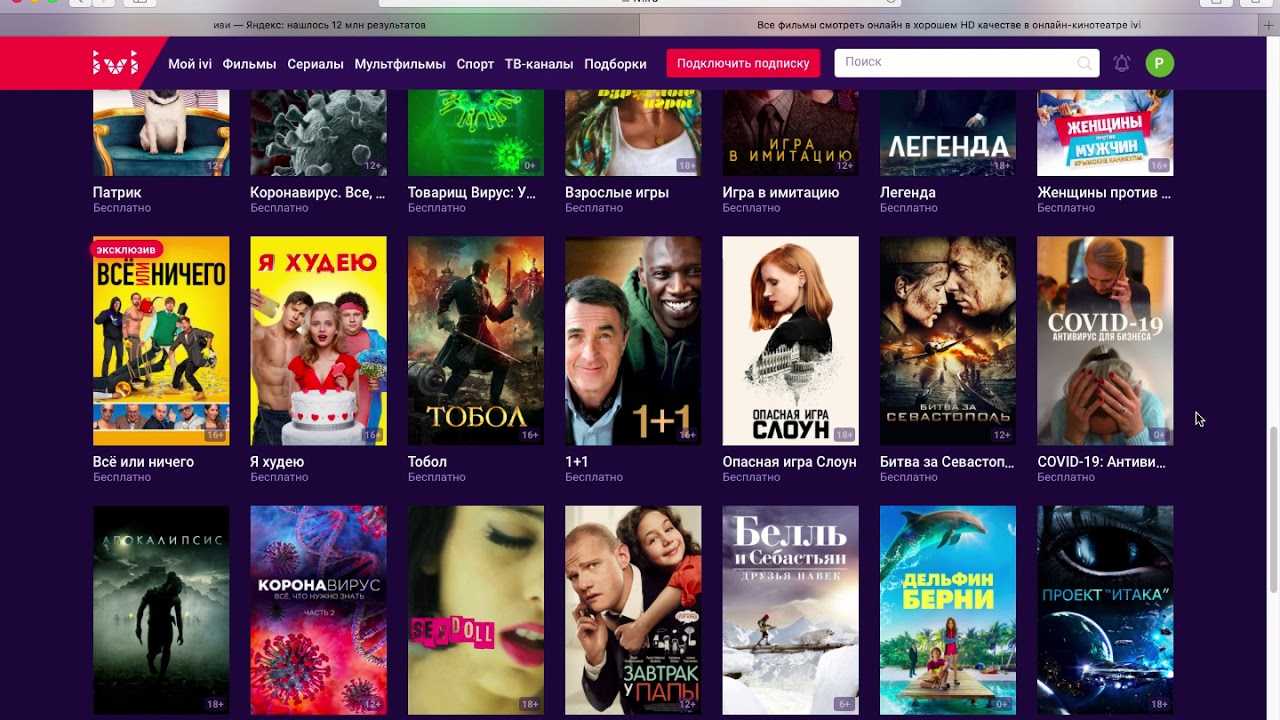The width and height of the screenshot is (1280, 720).
Task: Open the Я худею poster
Action: [318, 341]
